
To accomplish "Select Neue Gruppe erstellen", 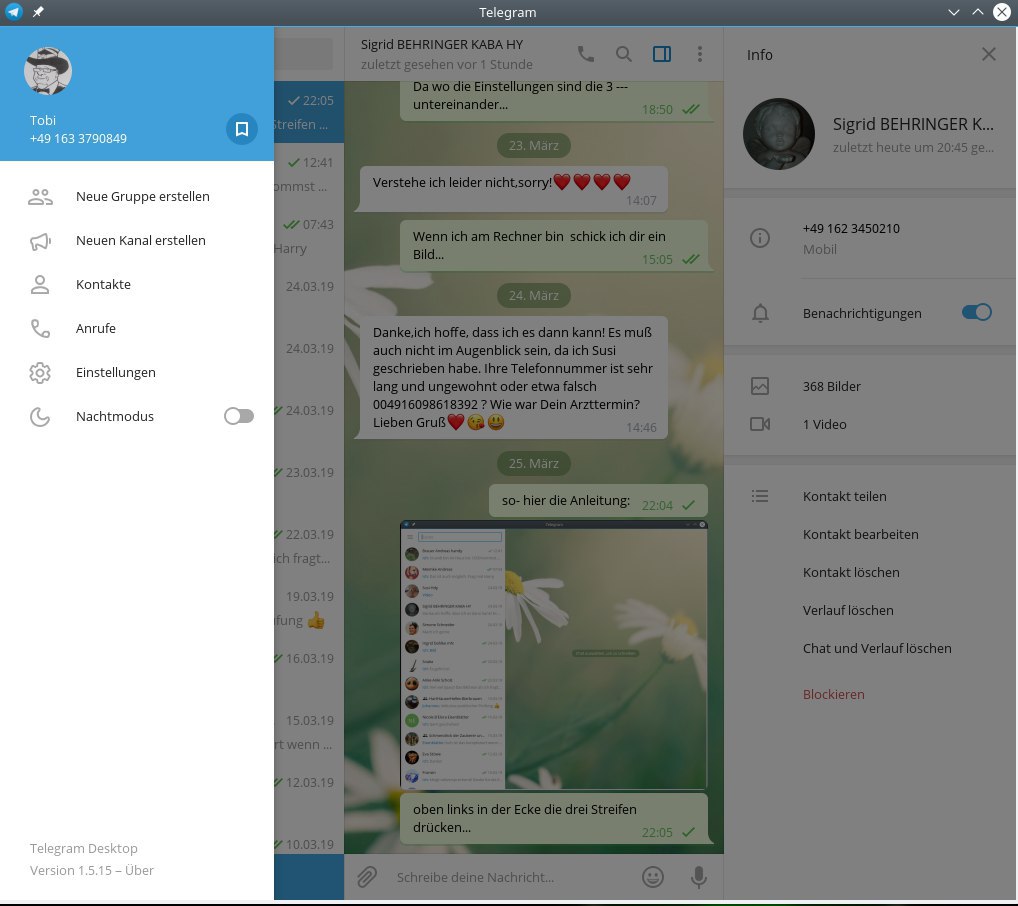I will 142,197.
